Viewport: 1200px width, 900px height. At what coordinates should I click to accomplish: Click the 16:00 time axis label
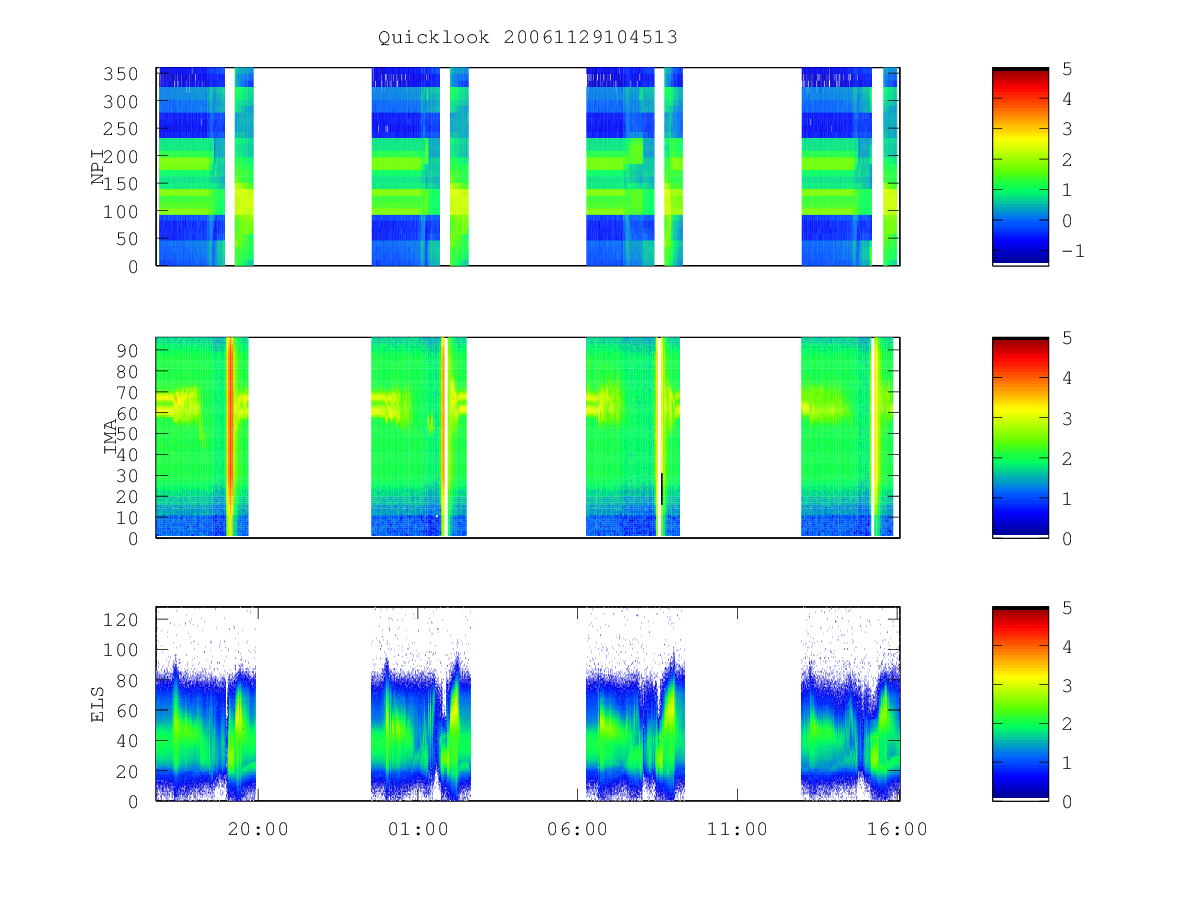coord(897,829)
